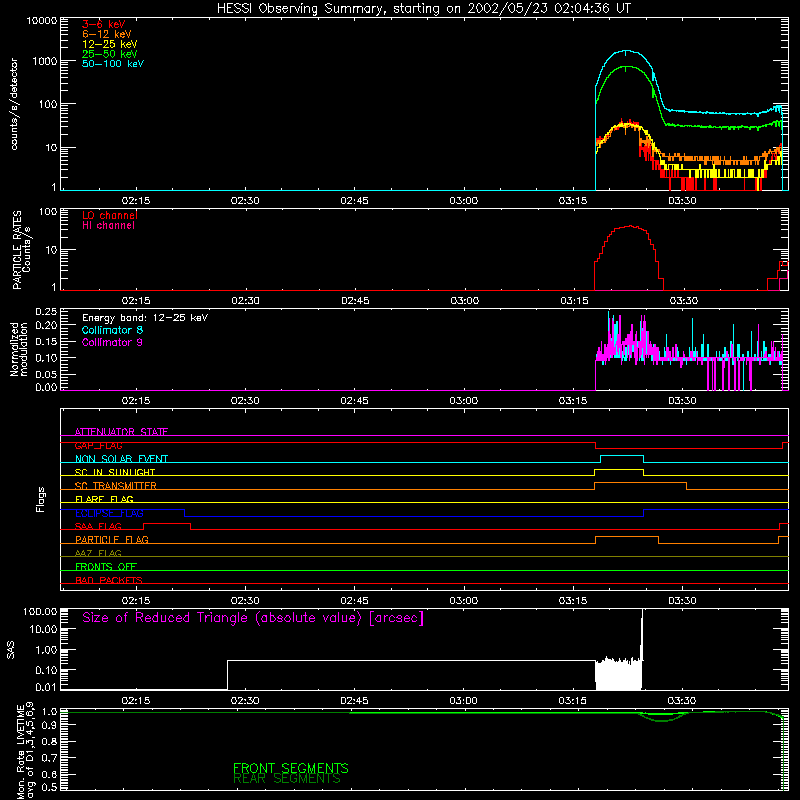The image size is (800, 800).
Task: Click the 'PARTICLE RATES' axis label
Action: (17, 250)
